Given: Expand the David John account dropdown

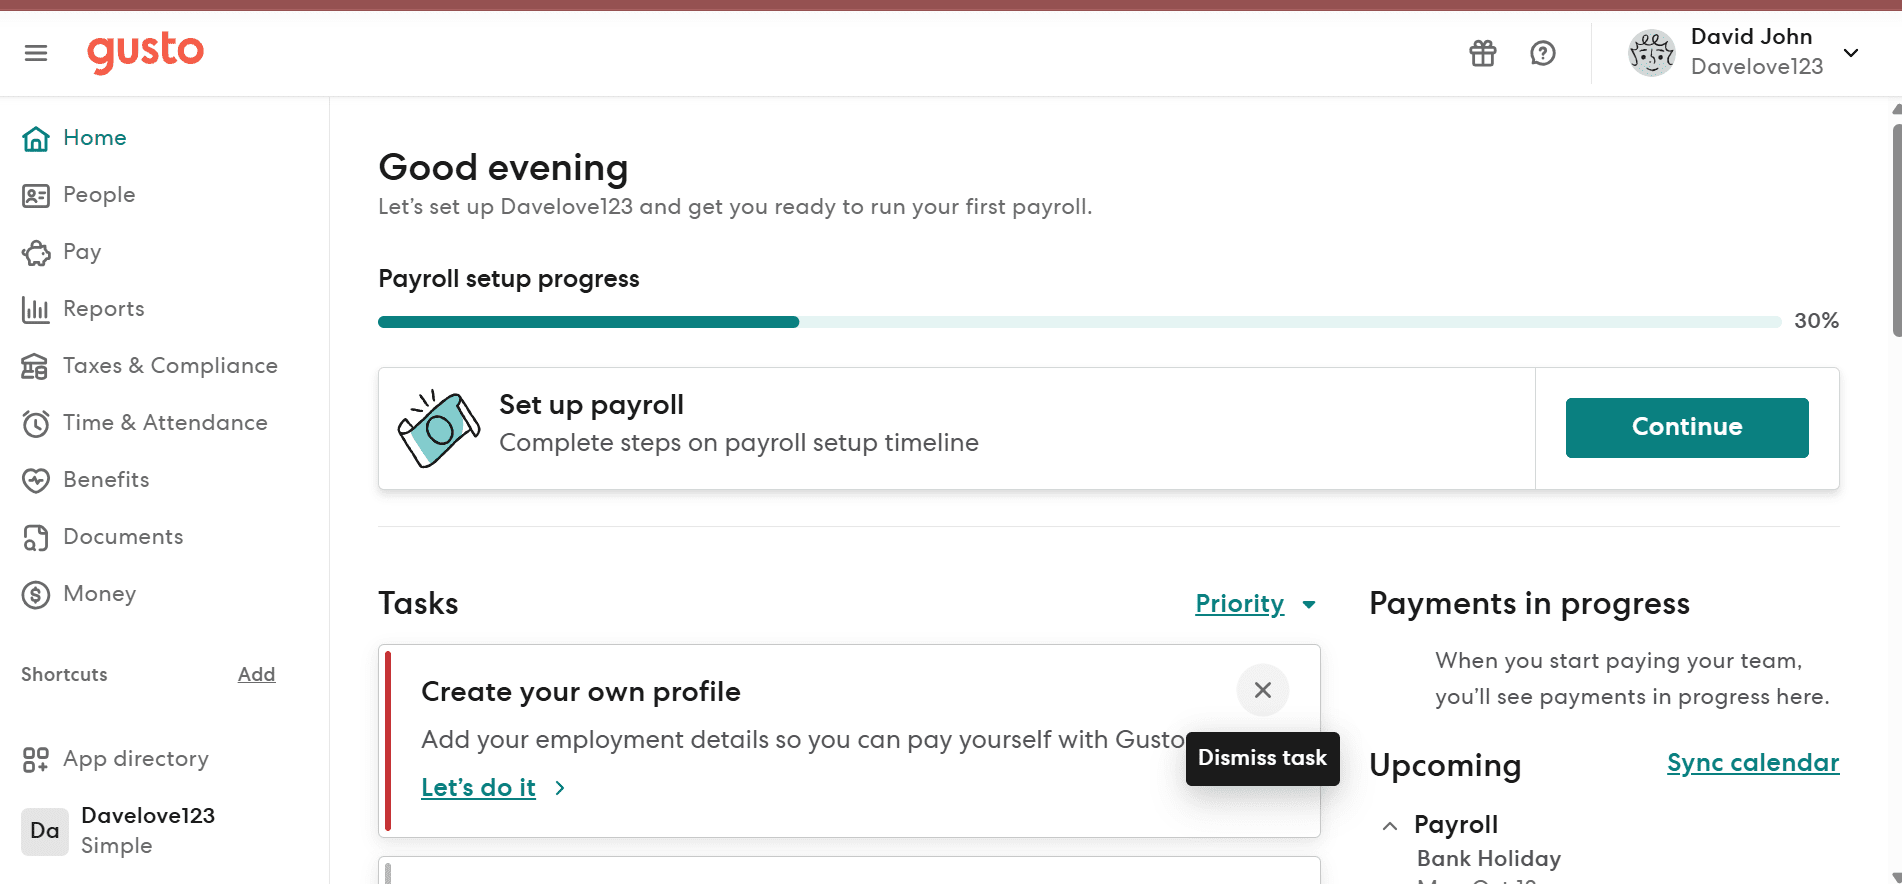Looking at the screenshot, I should coord(1851,53).
